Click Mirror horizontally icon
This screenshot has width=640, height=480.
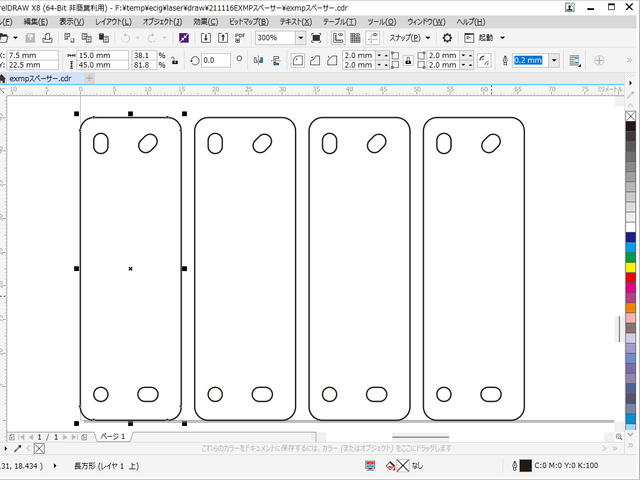(x=260, y=60)
